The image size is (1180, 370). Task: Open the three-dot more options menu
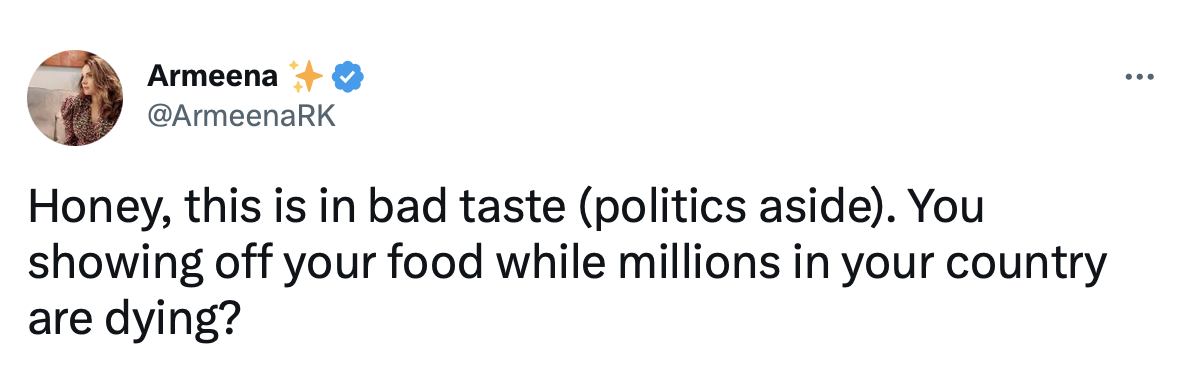click(1139, 77)
